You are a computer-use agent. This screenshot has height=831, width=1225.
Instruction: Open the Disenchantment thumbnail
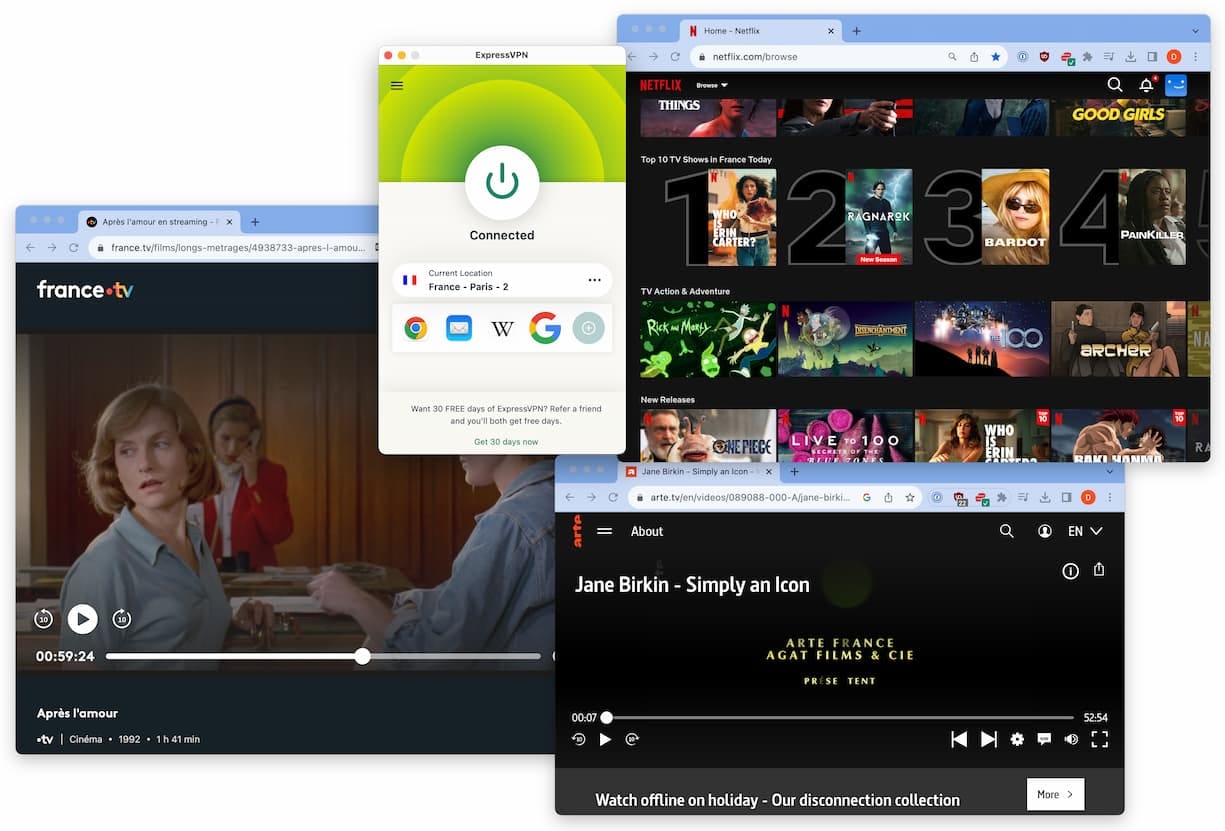[845, 339]
